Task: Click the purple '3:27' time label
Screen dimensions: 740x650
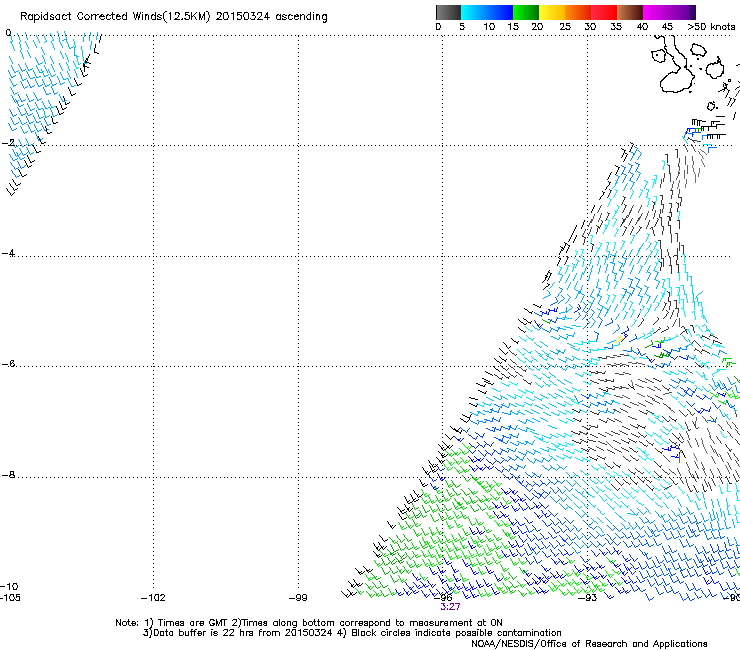Action: 450,607
